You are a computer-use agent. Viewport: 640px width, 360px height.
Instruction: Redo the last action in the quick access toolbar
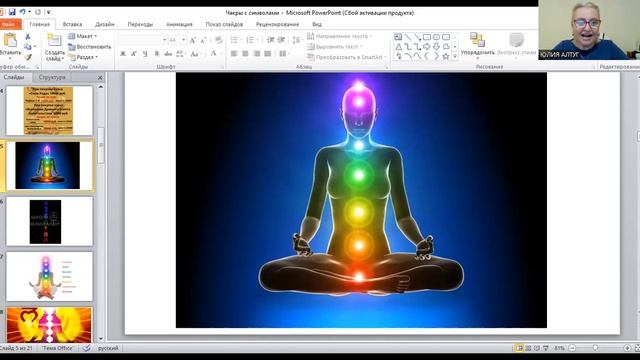(x=38, y=12)
